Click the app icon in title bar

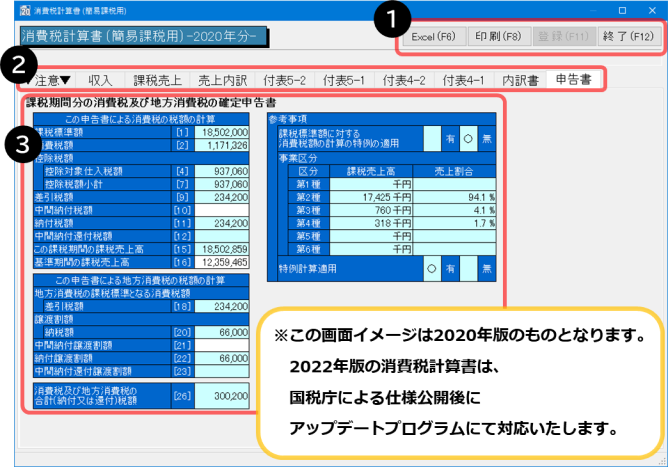point(9,9)
